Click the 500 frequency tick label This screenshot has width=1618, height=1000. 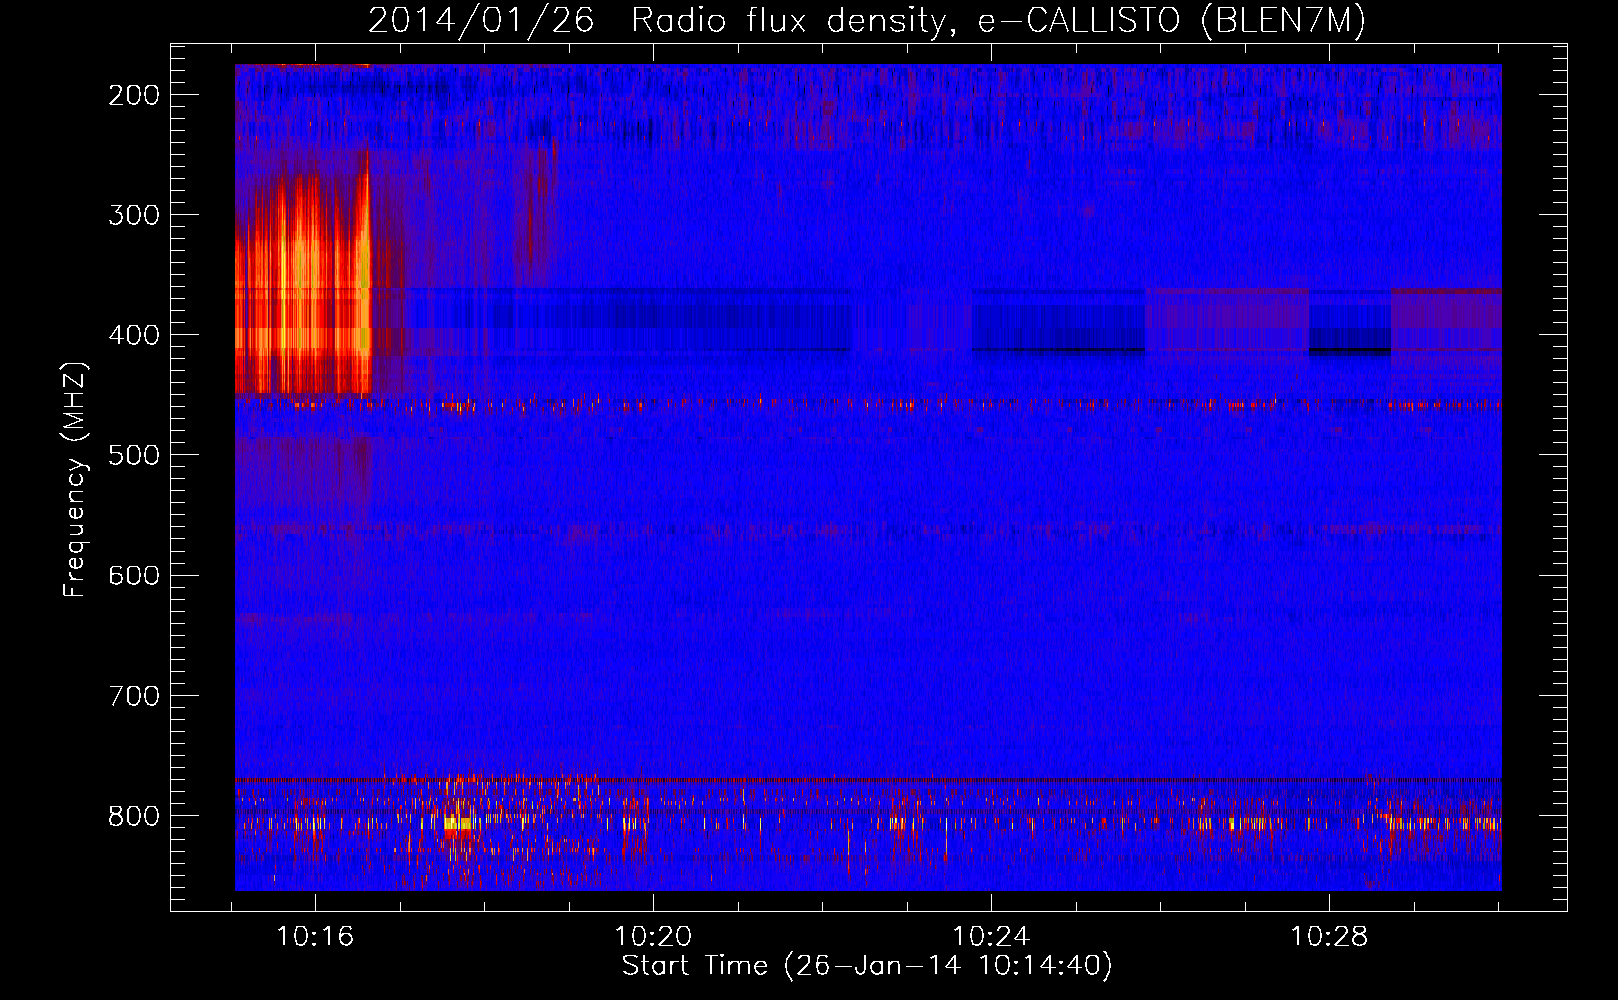[x=134, y=455]
